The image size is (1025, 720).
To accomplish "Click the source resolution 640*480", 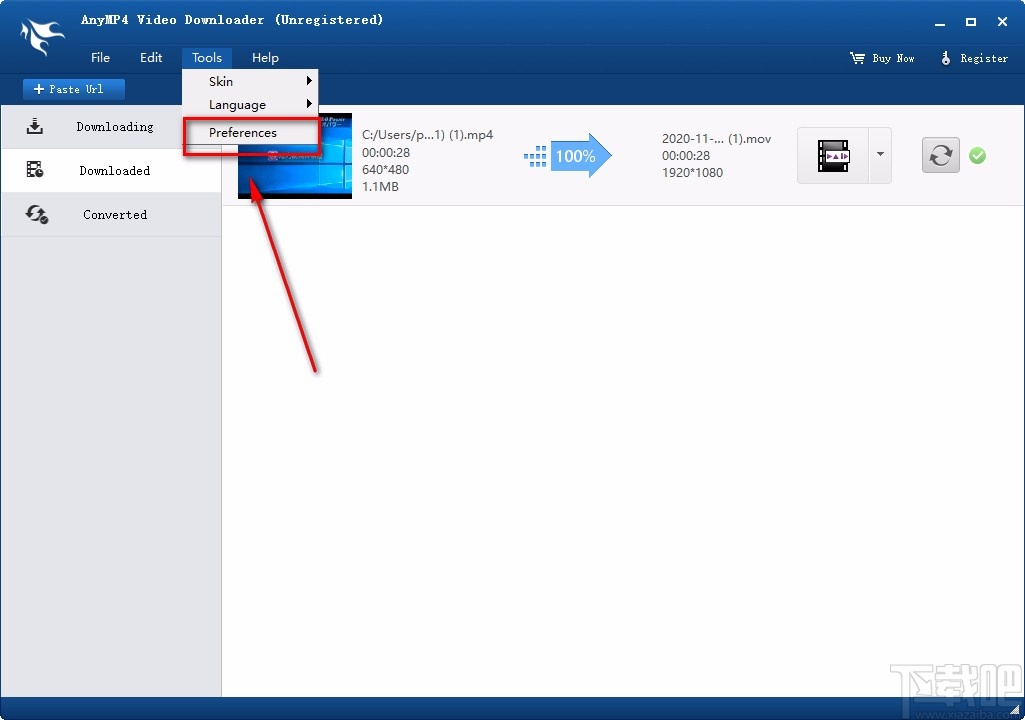I will 386,169.
